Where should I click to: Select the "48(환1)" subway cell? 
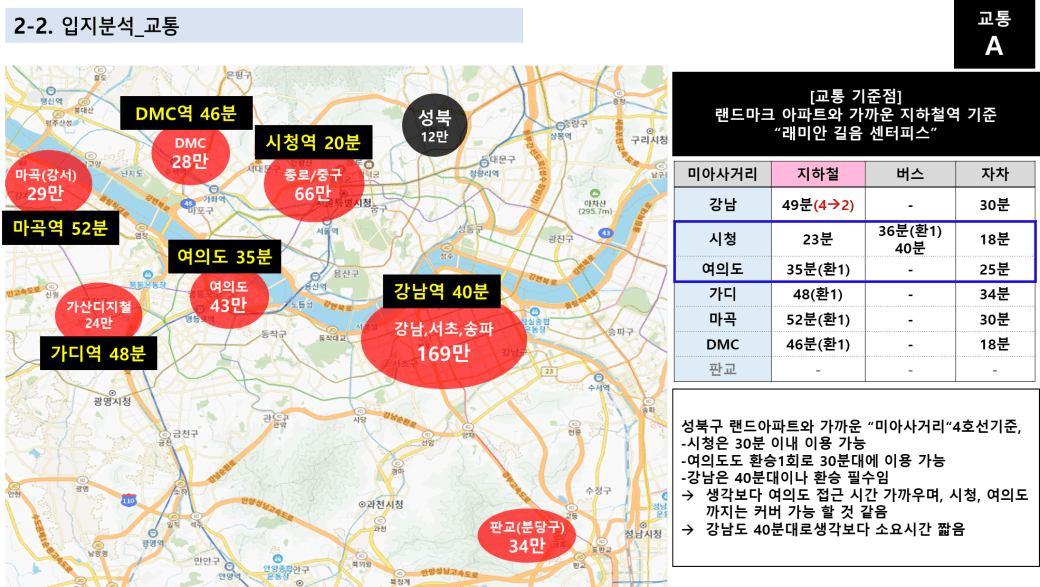pyautogui.click(x=818, y=294)
